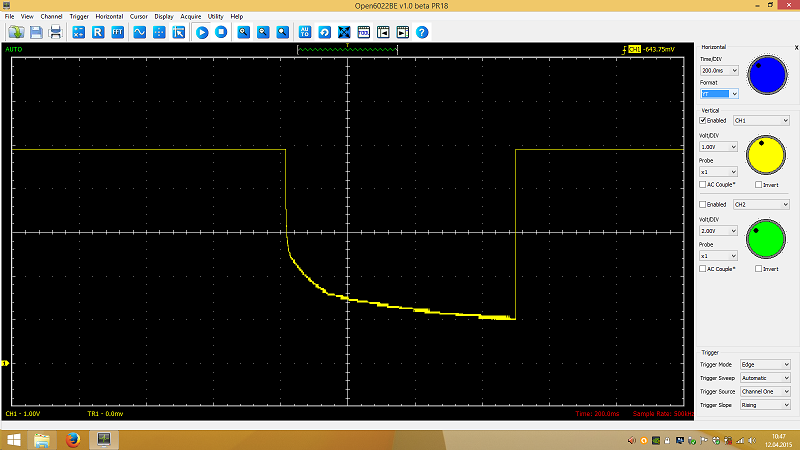Enable AC Couple for CH2
The height and width of the screenshot is (450, 800).
click(x=703, y=269)
